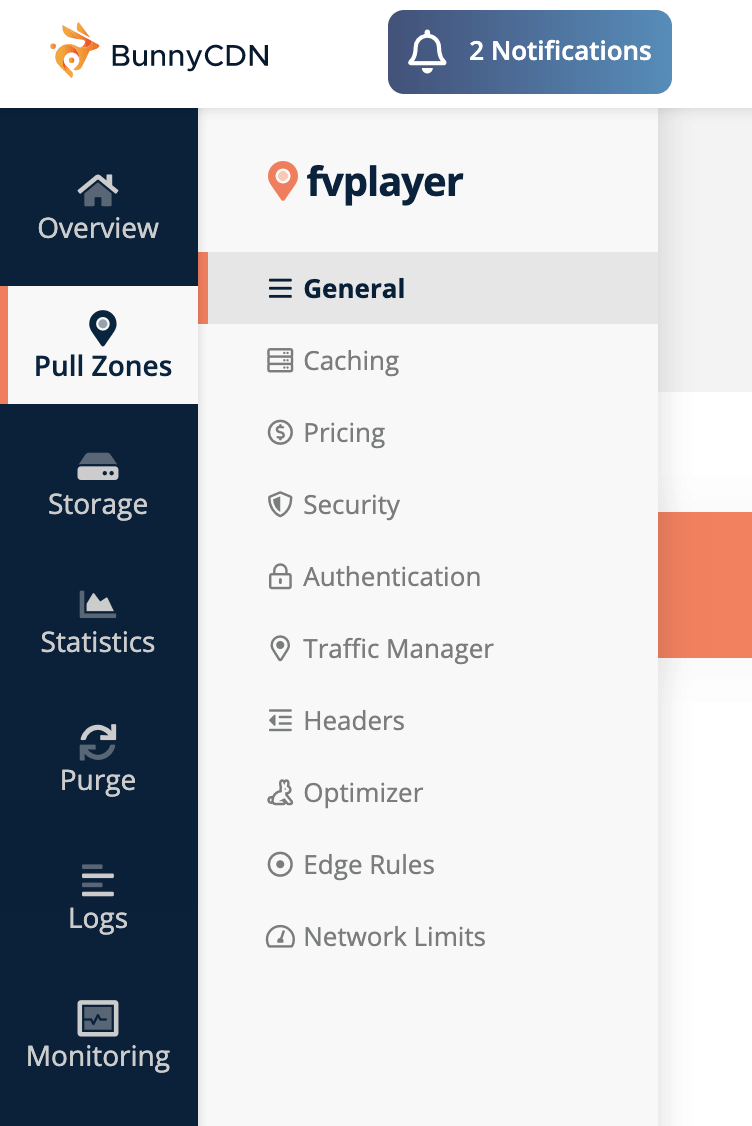
Task: Click the Pull Zones pin icon
Action: point(103,328)
